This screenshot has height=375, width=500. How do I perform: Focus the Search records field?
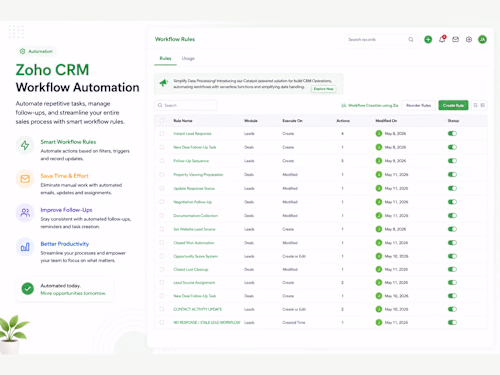380,39
